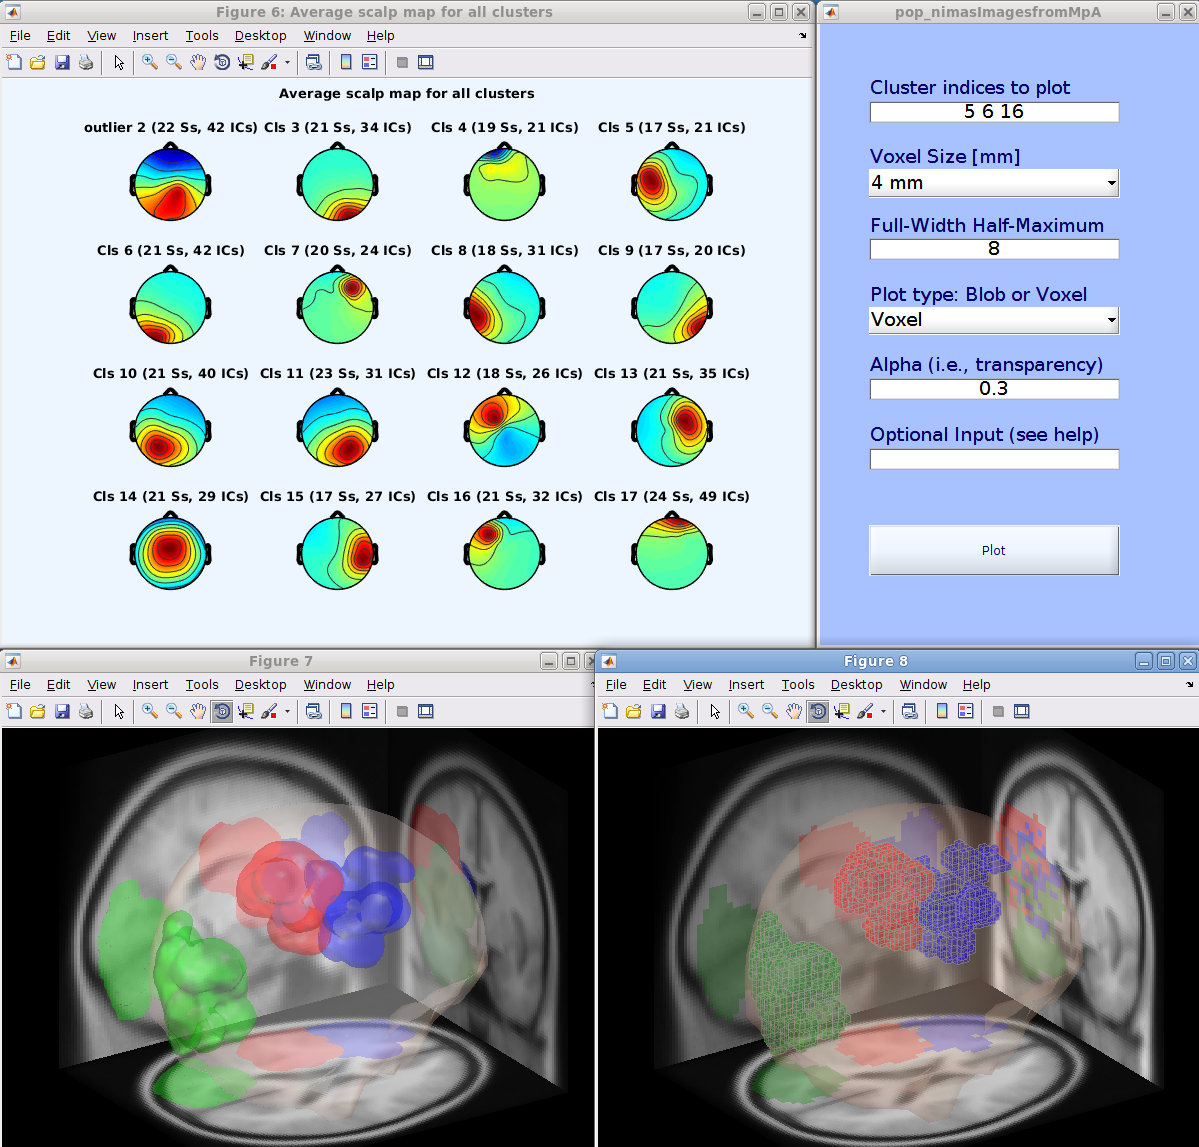Click the Cls 14 scalp map
1199x1147 pixels.
click(x=170, y=552)
